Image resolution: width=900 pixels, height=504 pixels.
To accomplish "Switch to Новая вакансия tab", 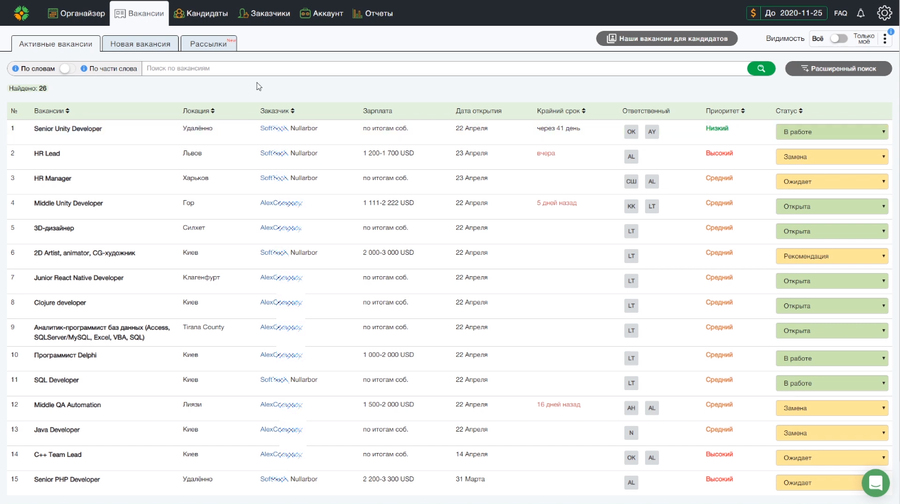I will click(140, 44).
